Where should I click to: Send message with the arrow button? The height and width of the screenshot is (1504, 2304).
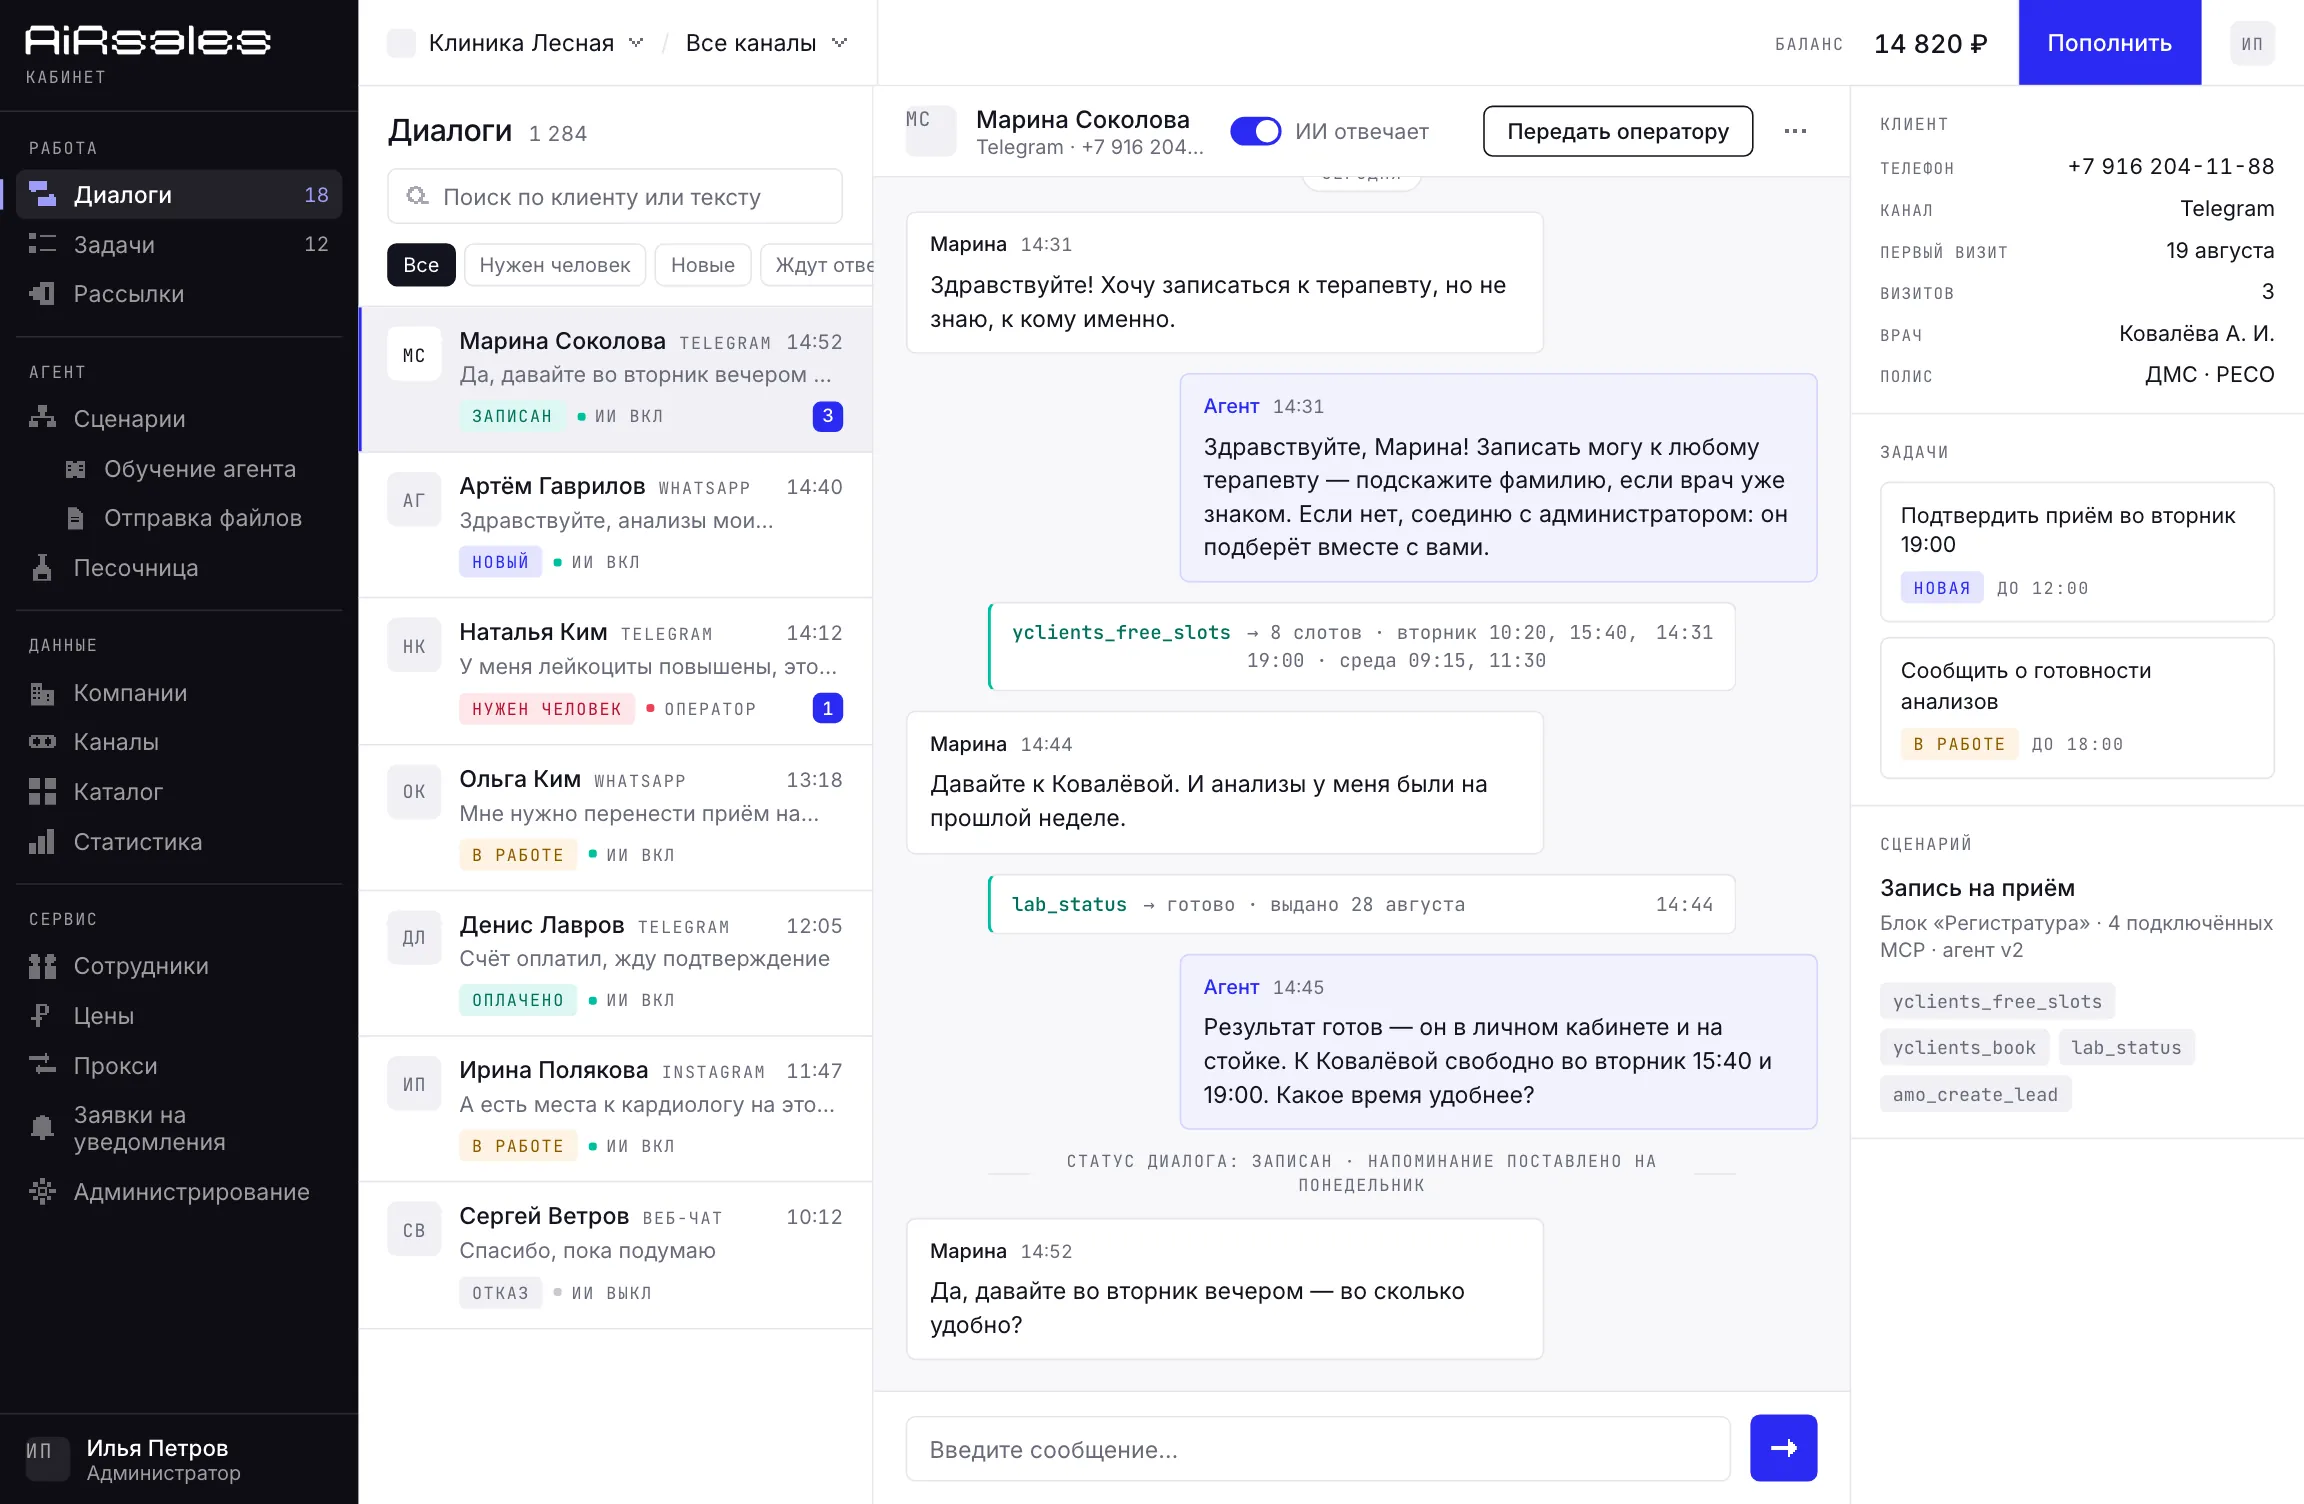tap(1783, 1448)
